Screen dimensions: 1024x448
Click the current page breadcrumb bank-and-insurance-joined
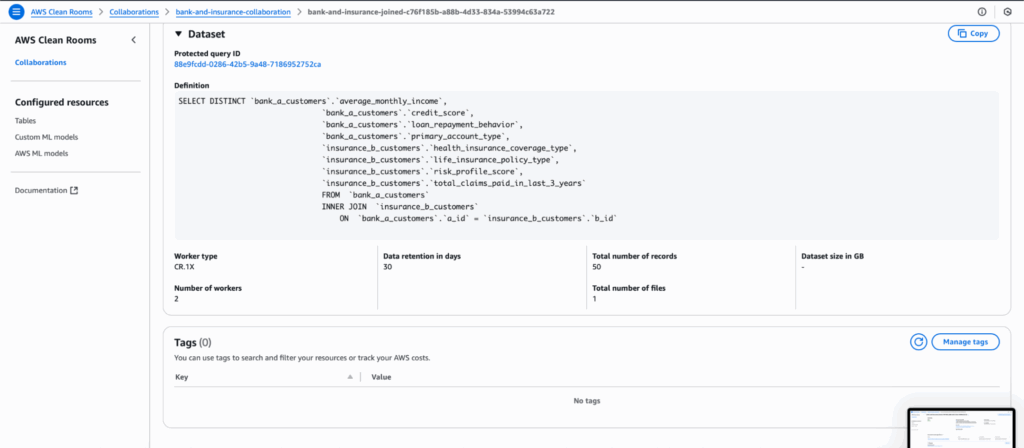click(x=431, y=12)
